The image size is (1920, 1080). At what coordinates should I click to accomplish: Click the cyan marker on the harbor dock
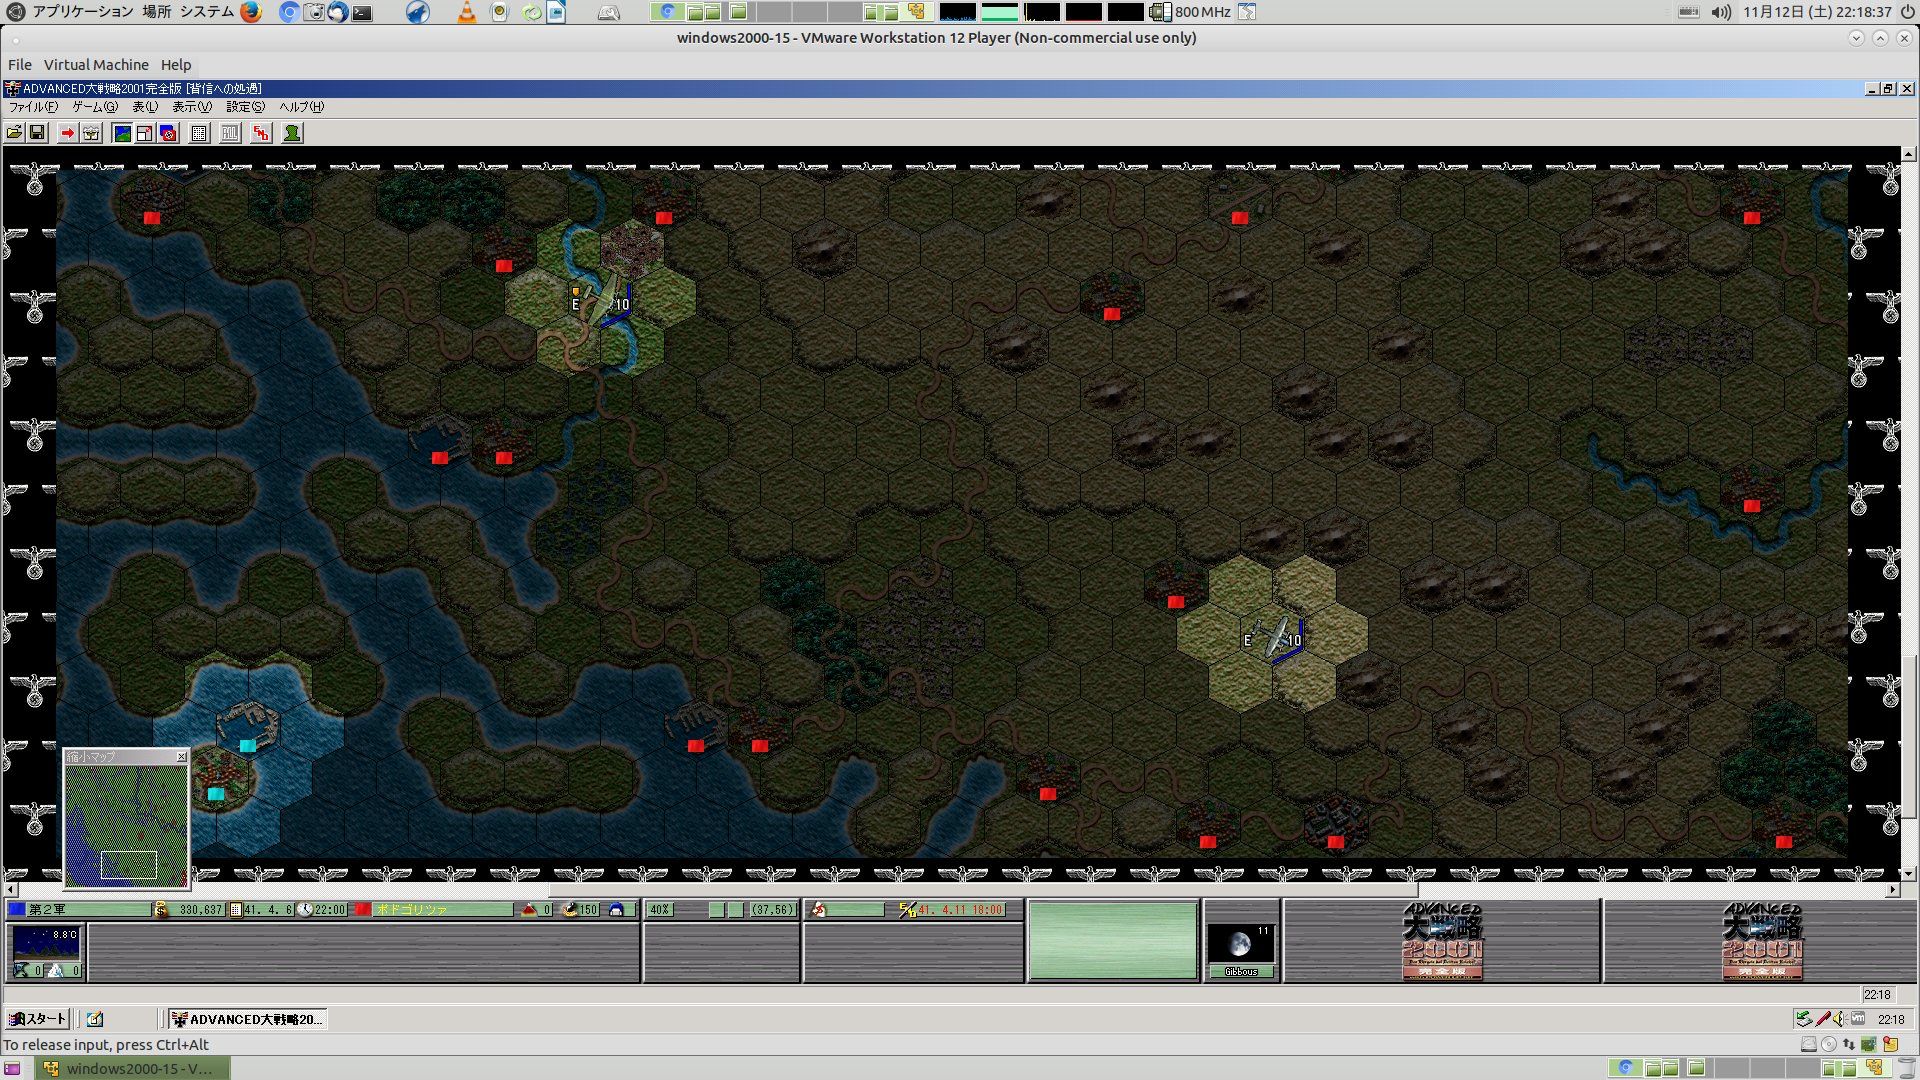(248, 745)
